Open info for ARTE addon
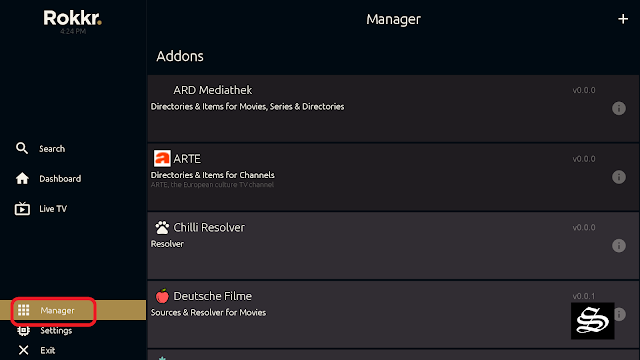 pos(619,177)
